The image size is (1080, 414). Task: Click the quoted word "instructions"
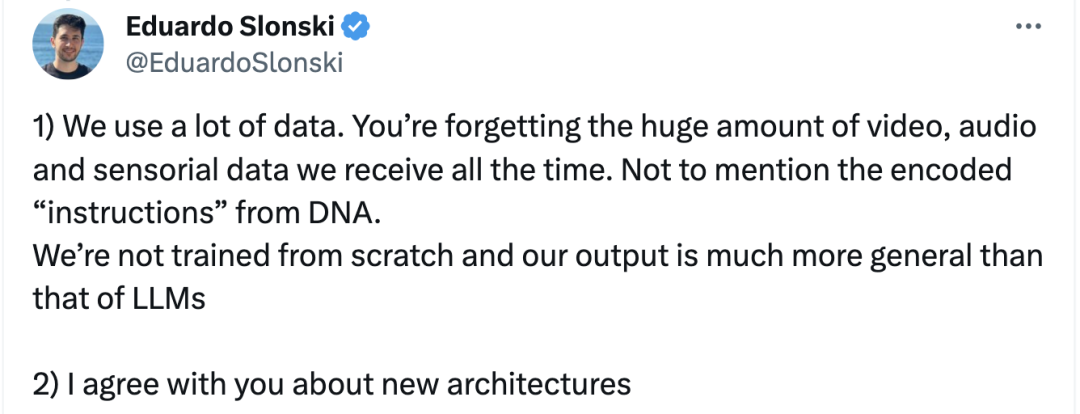[129, 214]
